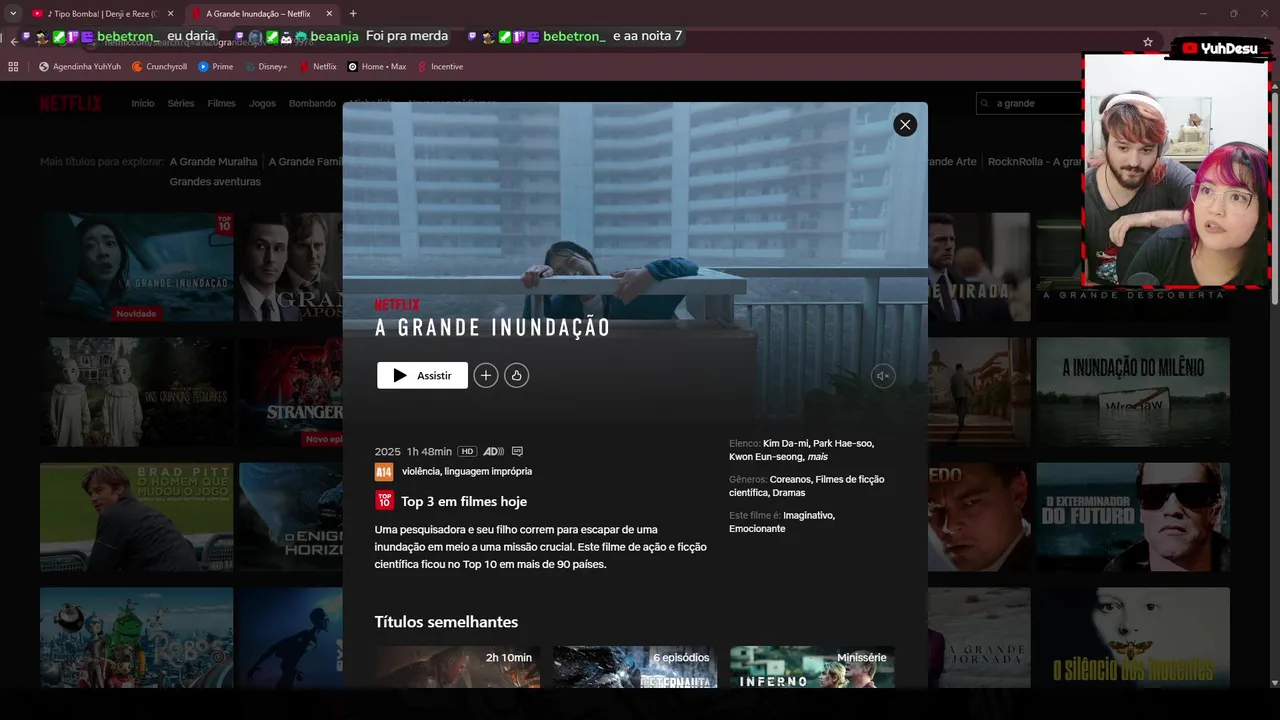Open the Prime bookmark

tap(216, 67)
